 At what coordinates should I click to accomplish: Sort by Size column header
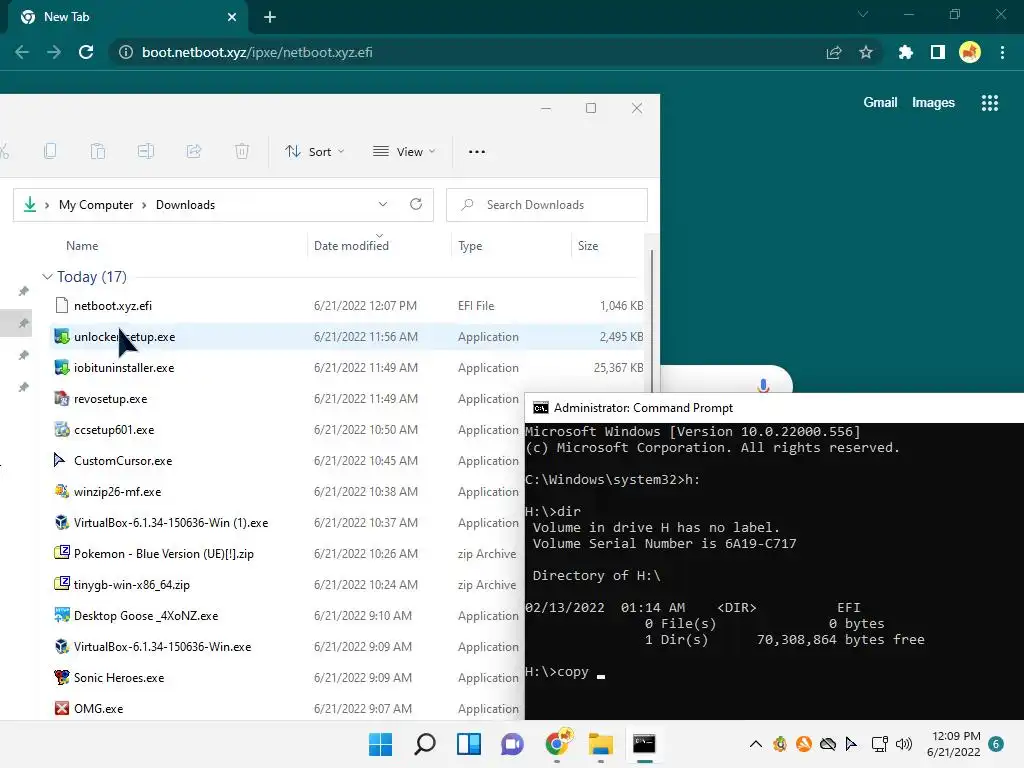click(x=588, y=246)
